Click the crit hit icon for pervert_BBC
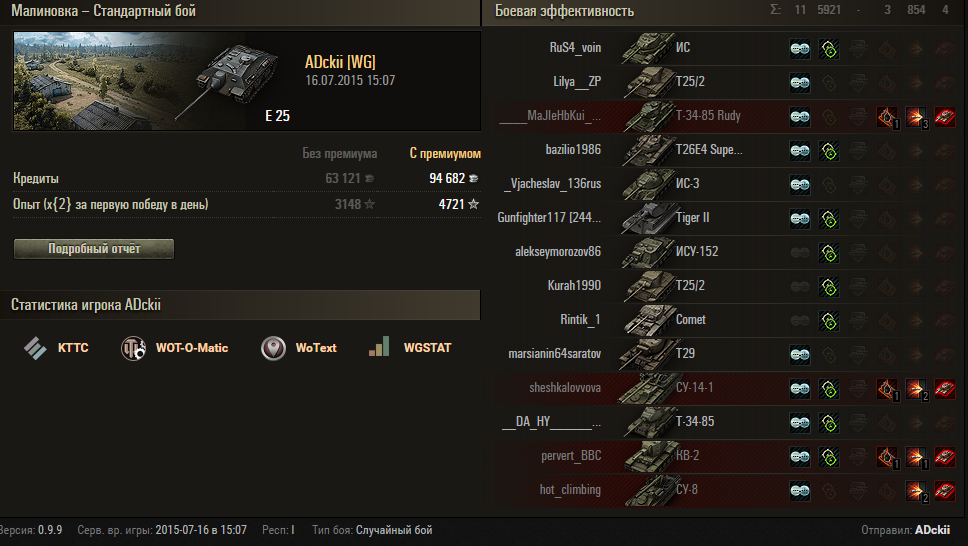Image resolution: width=968 pixels, height=546 pixels. tap(887, 456)
